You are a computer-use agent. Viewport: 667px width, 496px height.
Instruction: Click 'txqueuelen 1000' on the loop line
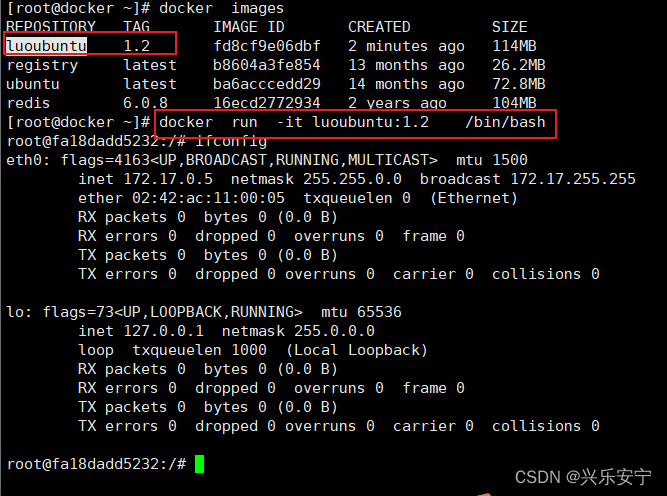click(199, 350)
